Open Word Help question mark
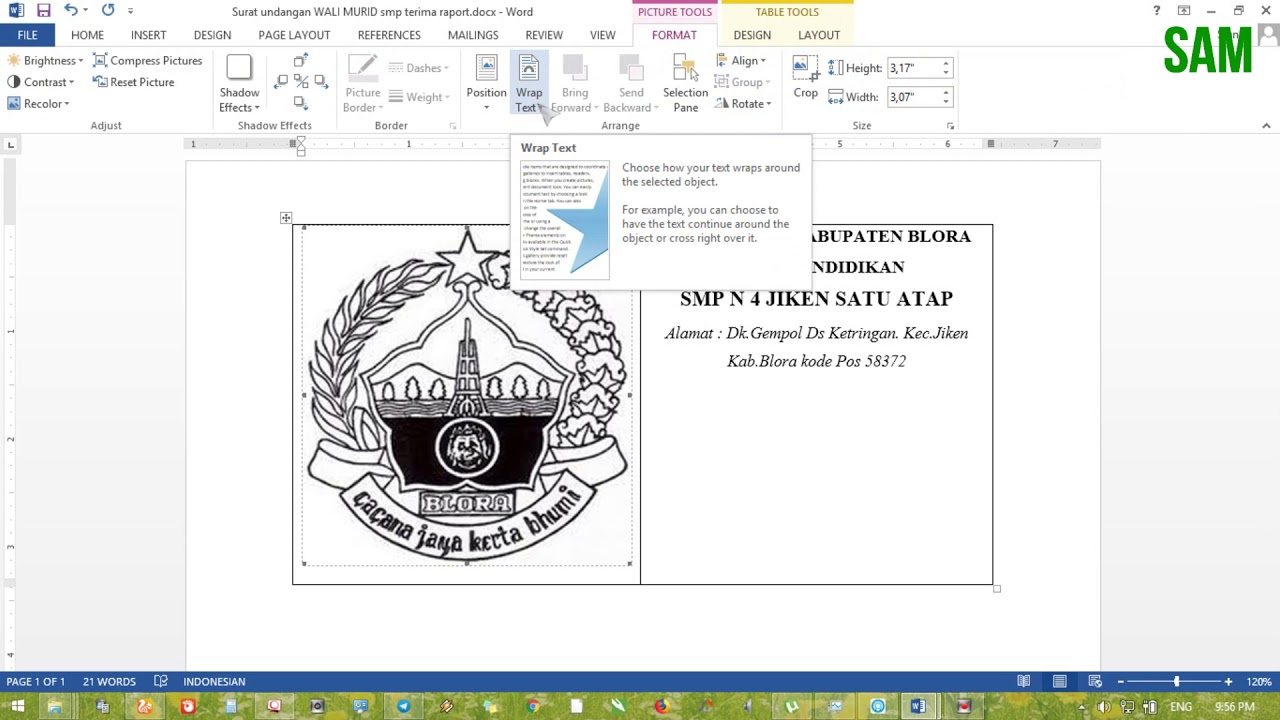The height and width of the screenshot is (720, 1280). click(1157, 11)
